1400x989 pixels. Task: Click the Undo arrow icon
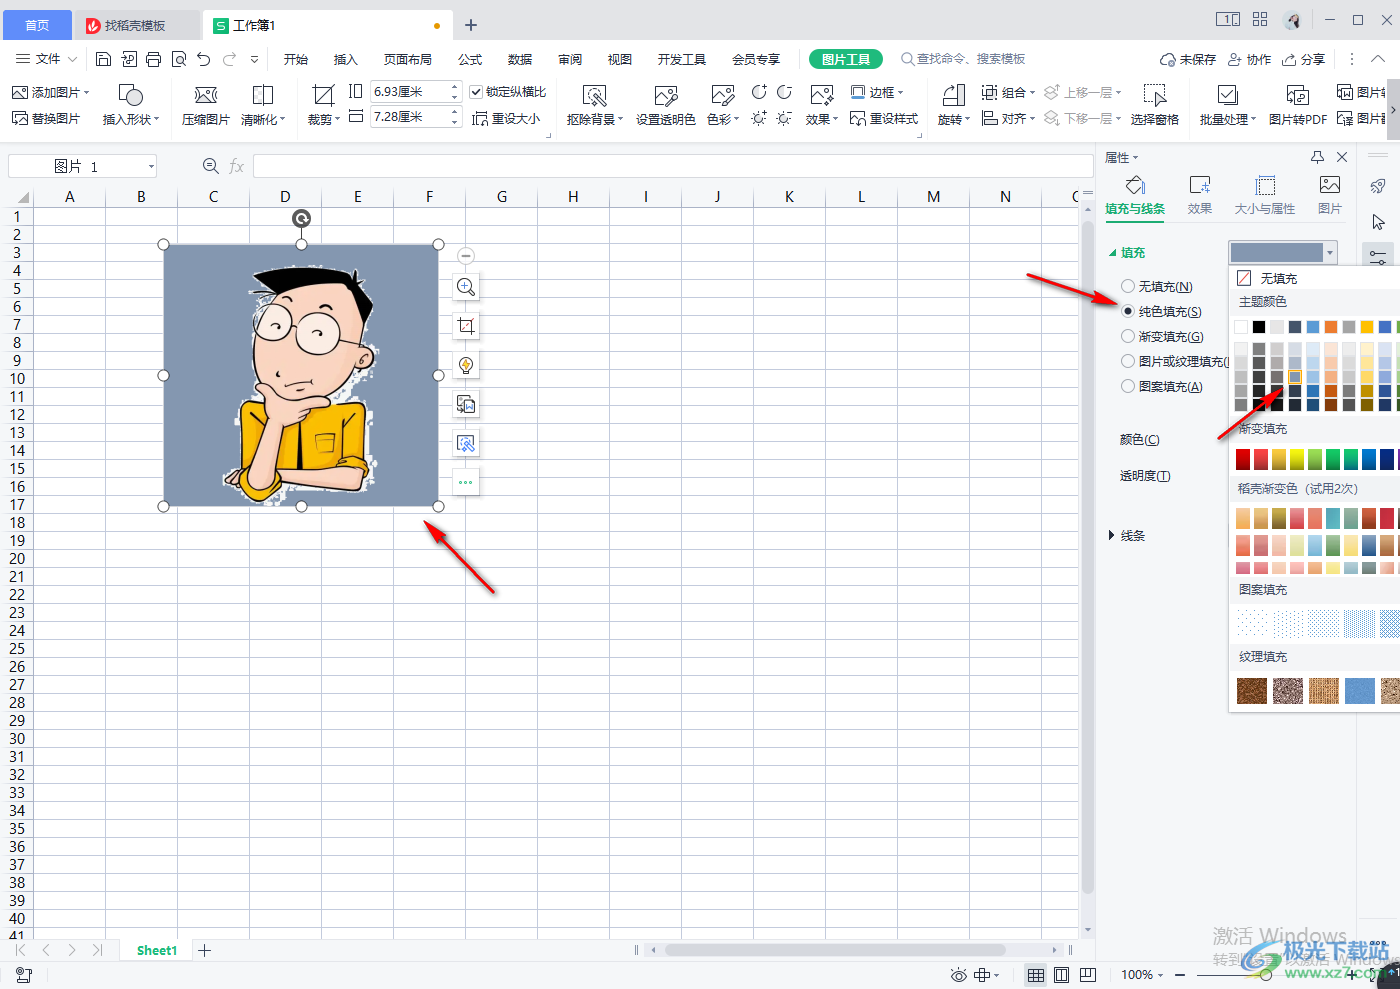[204, 59]
